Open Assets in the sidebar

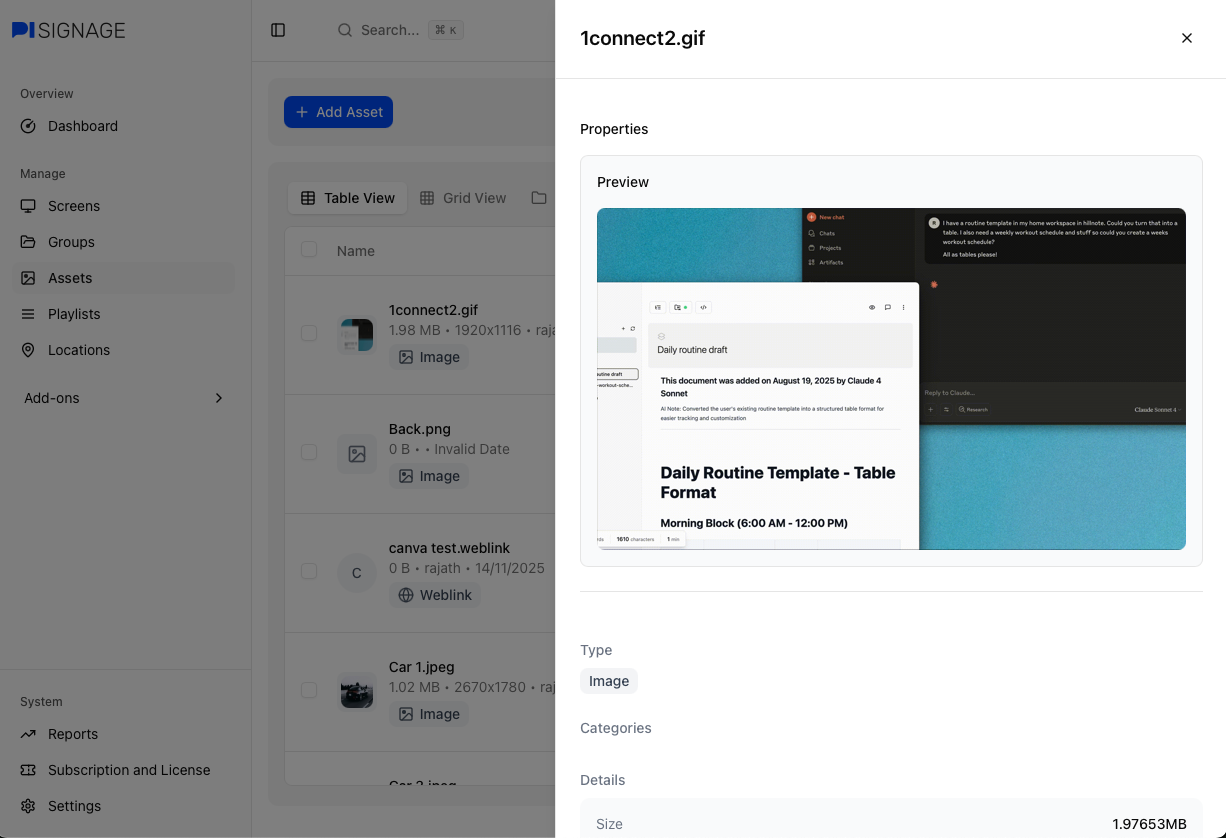pyautogui.click(x=70, y=278)
